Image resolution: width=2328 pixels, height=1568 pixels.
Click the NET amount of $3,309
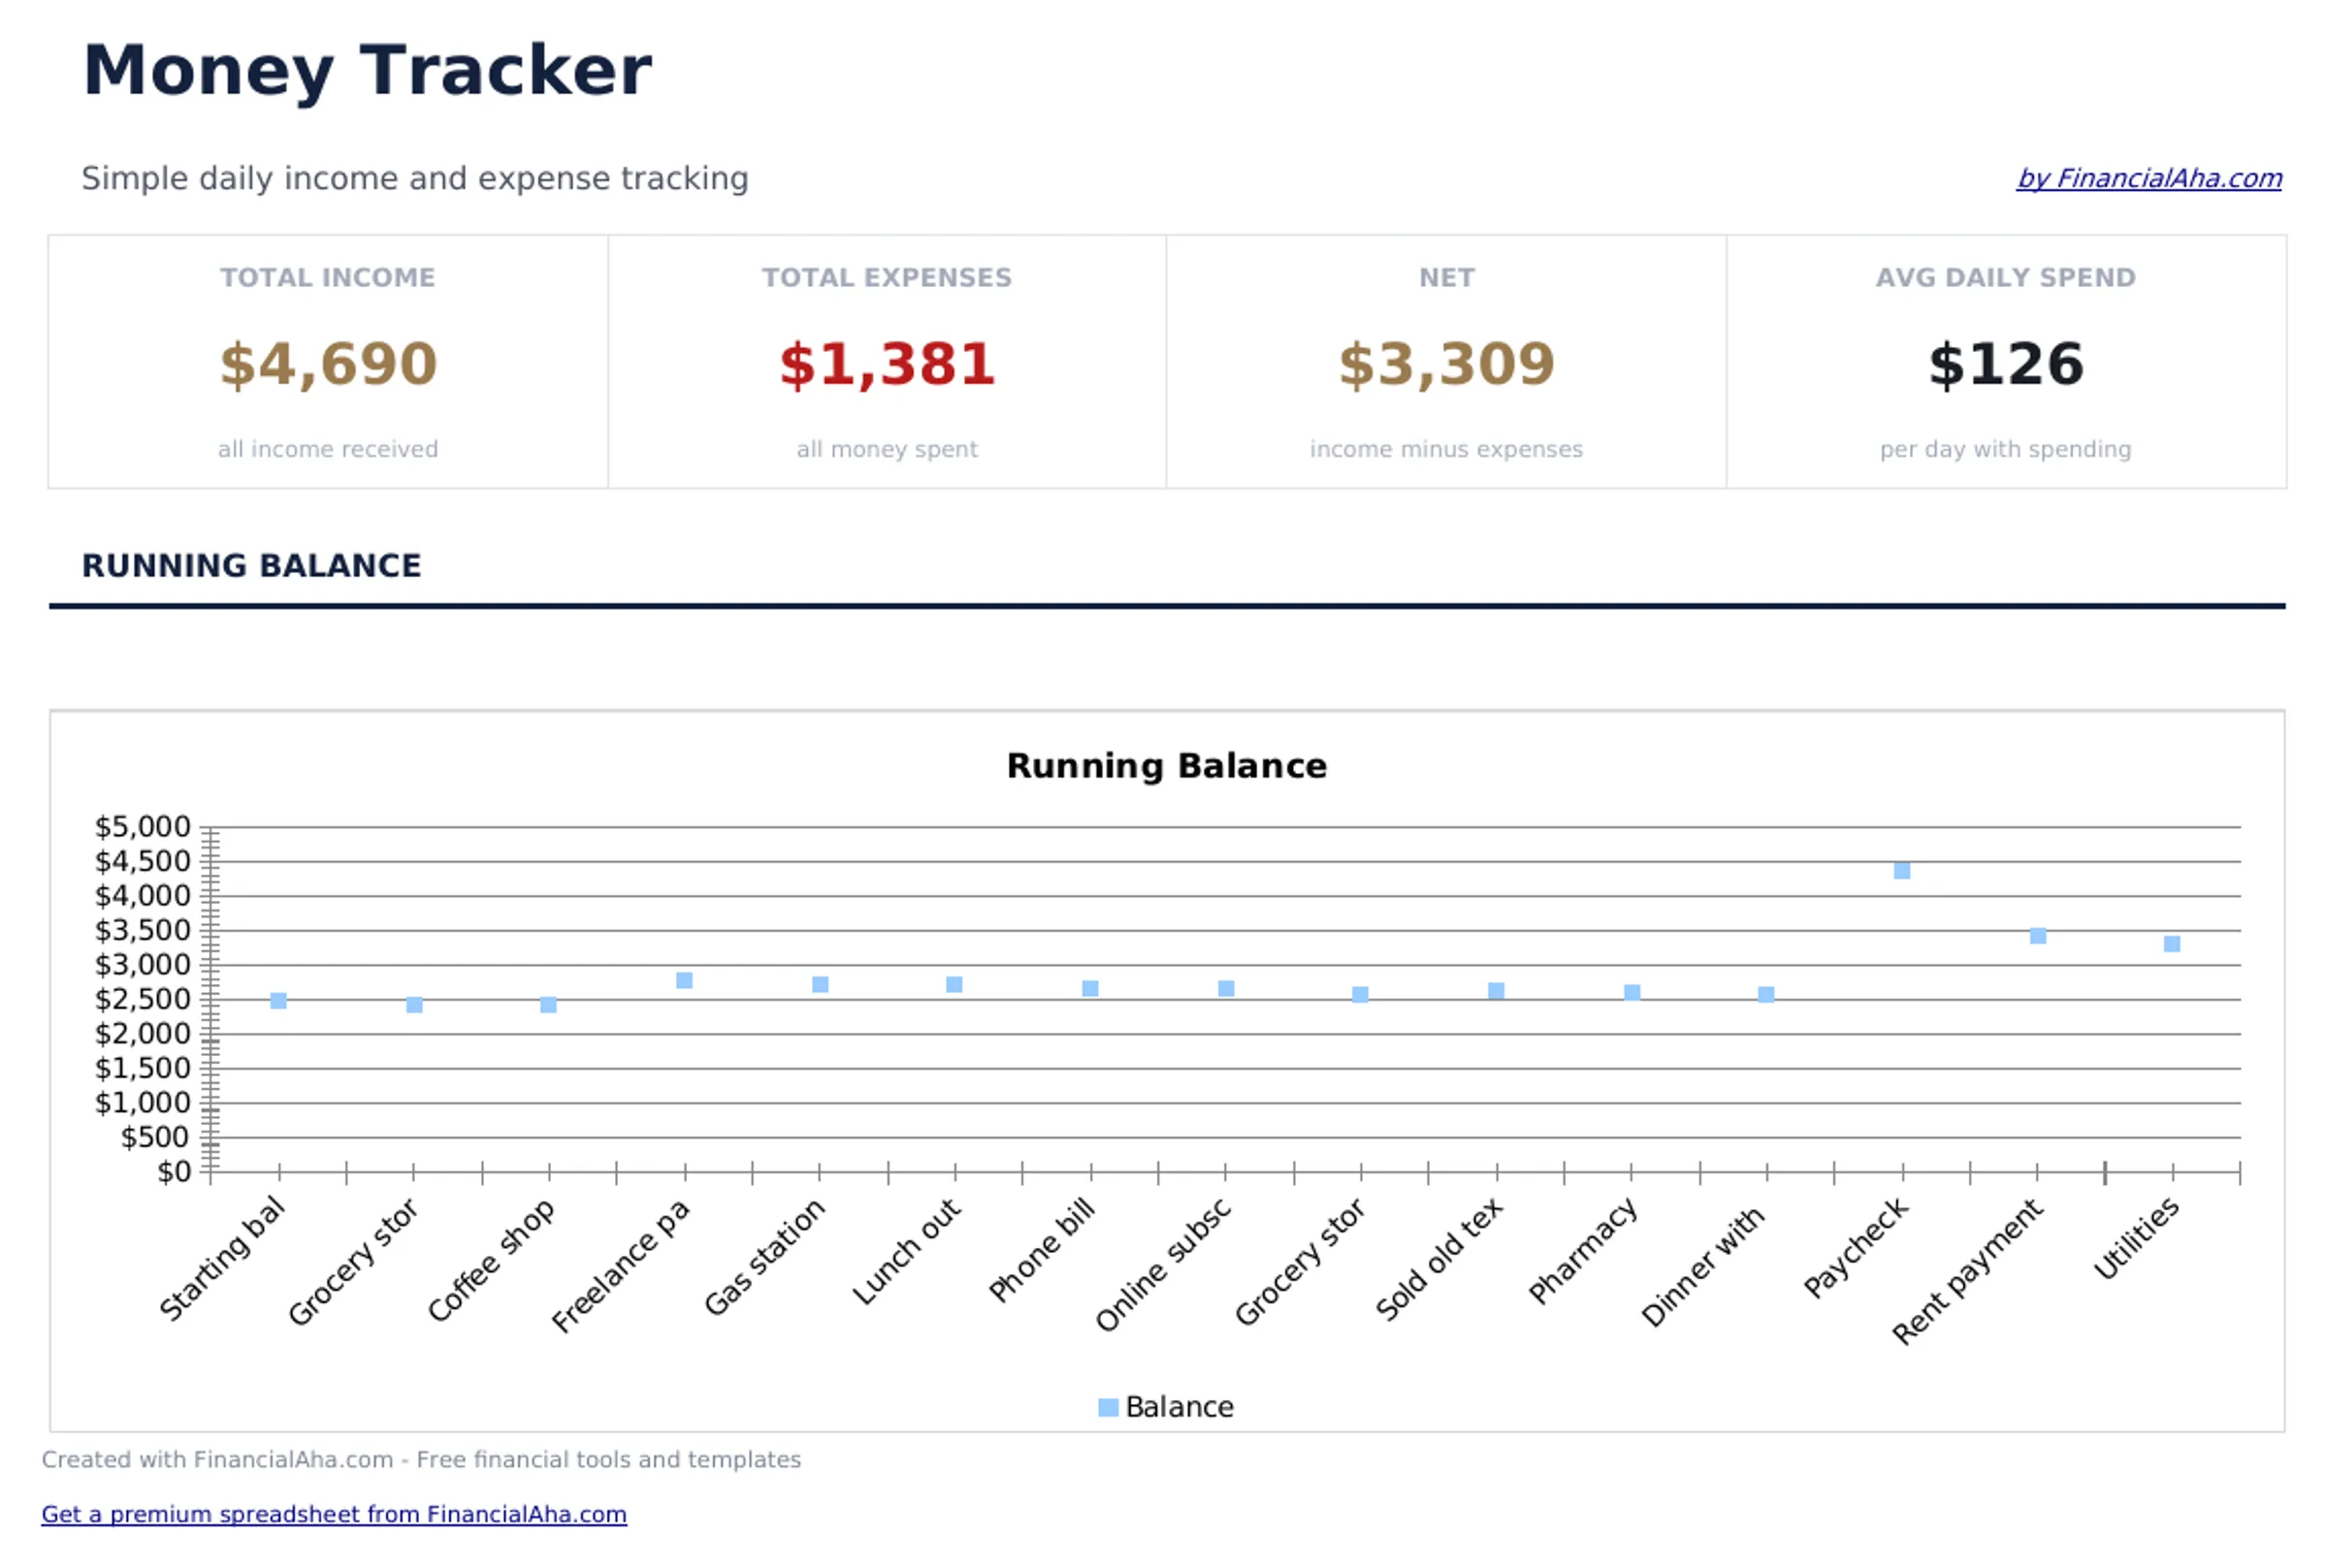point(1446,364)
